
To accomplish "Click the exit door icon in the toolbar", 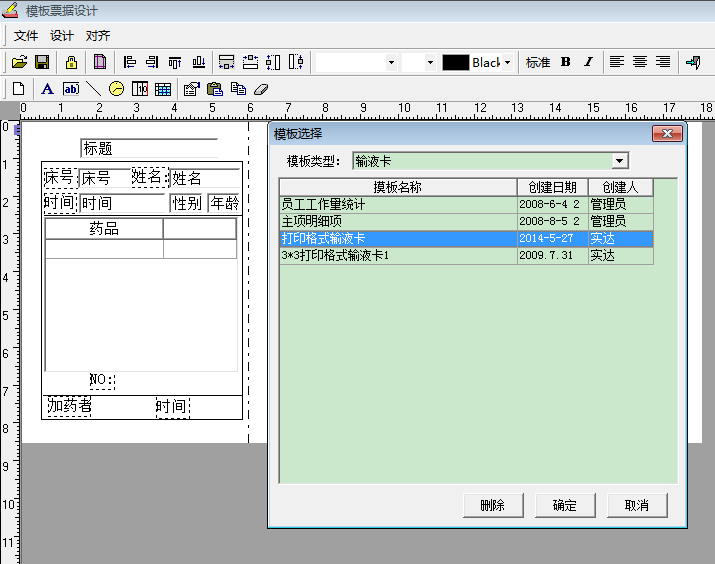I will [x=693, y=62].
